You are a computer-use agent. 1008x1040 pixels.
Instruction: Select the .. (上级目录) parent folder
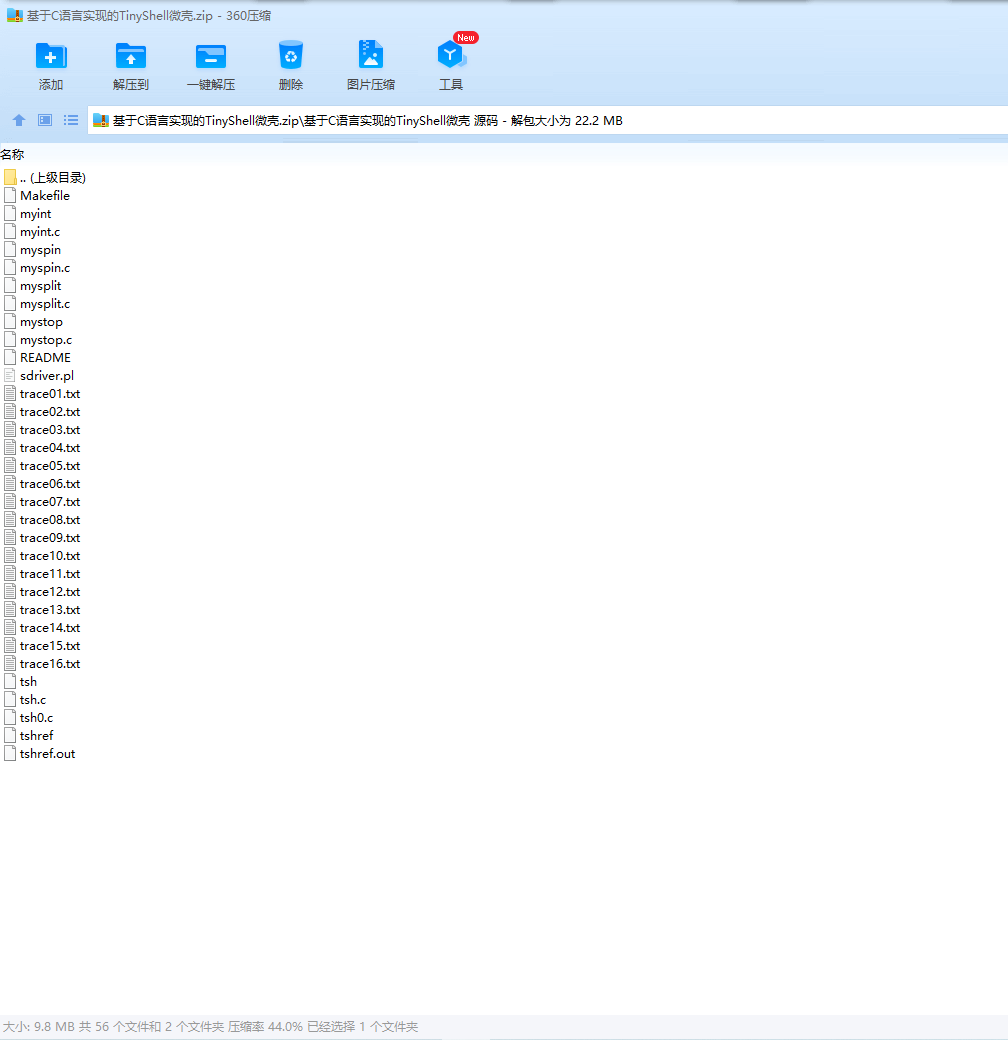[x=45, y=178]
